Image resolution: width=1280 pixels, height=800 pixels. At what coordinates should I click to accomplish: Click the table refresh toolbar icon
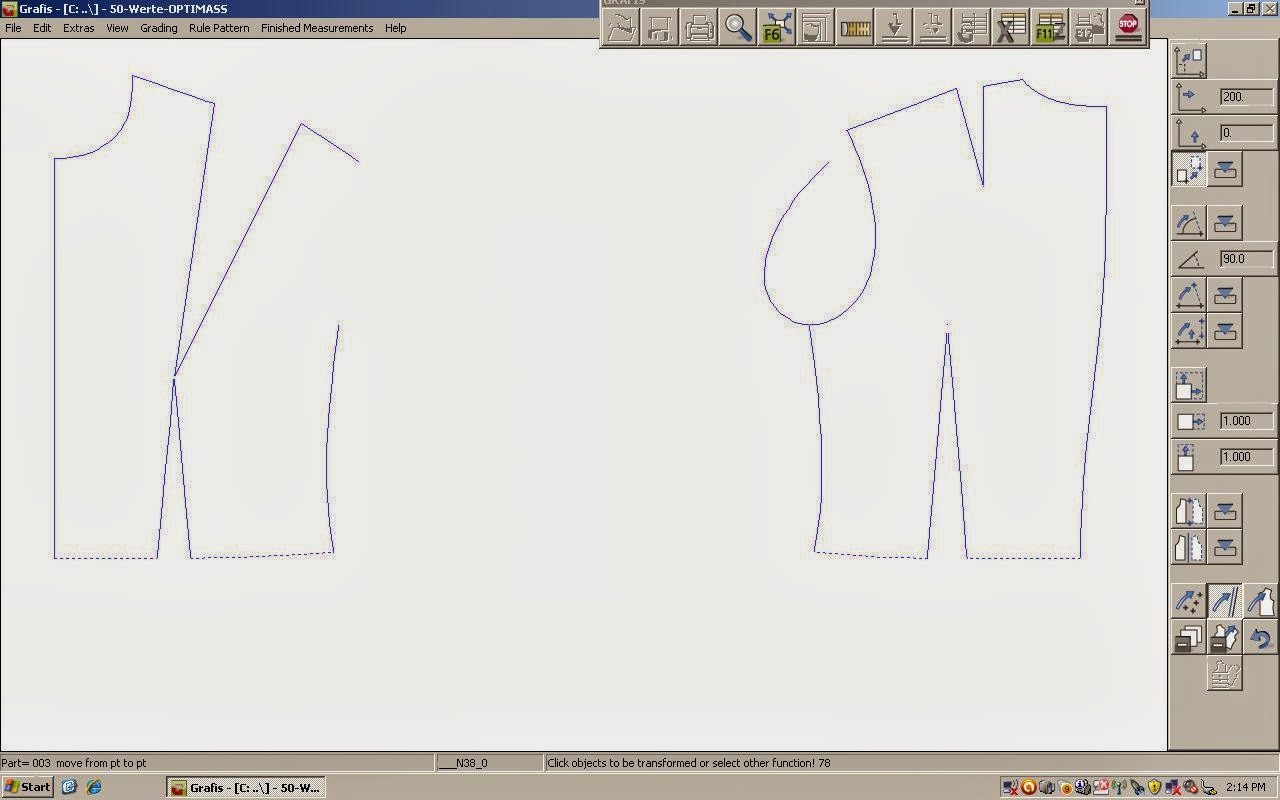pos(972,27)
